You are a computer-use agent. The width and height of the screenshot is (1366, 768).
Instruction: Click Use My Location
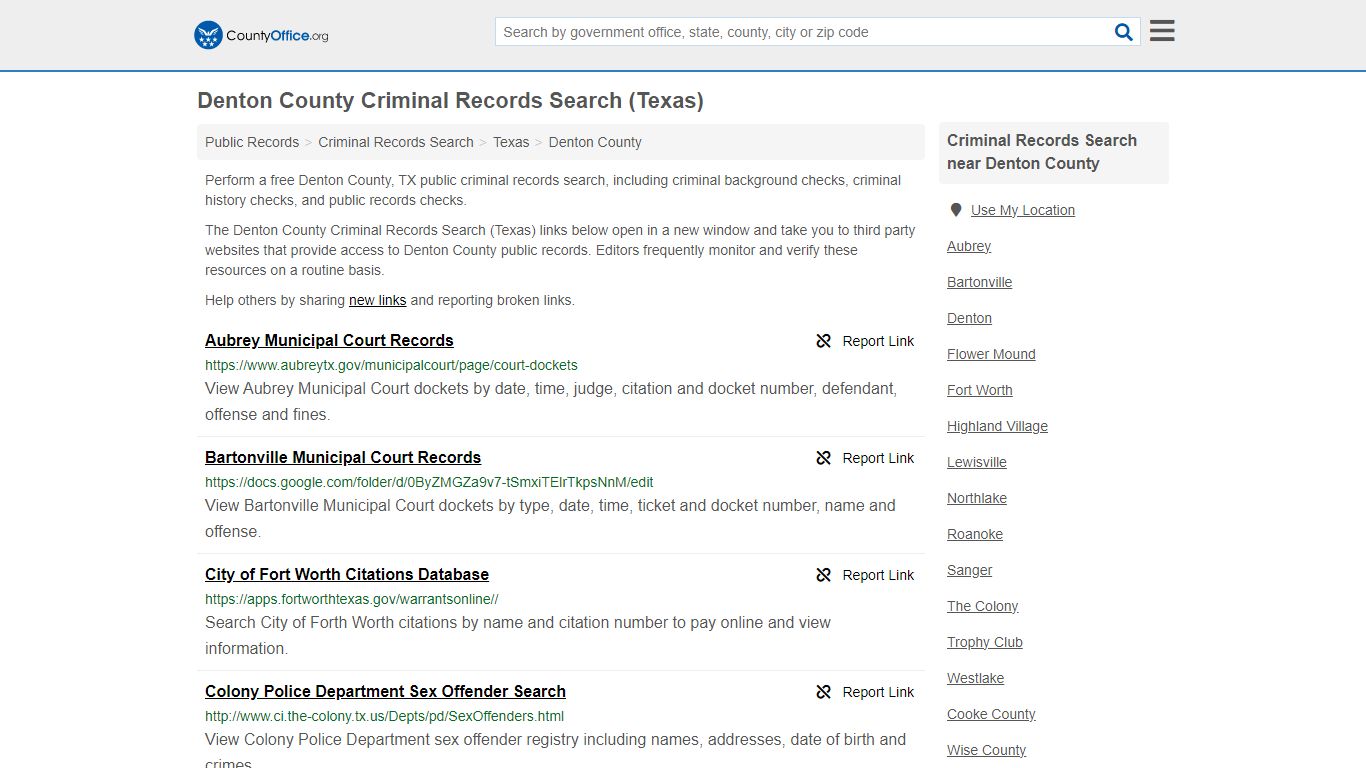click(1023, 210)
